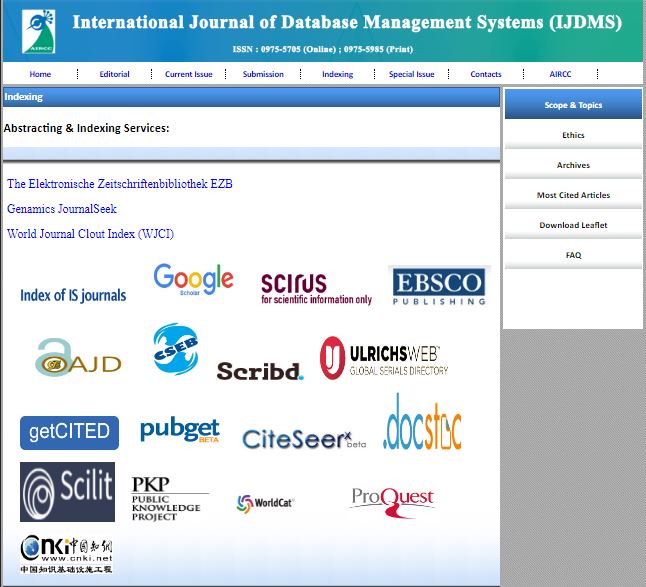
Task: Click the CSEB globe logo
Action: [176, 349]
